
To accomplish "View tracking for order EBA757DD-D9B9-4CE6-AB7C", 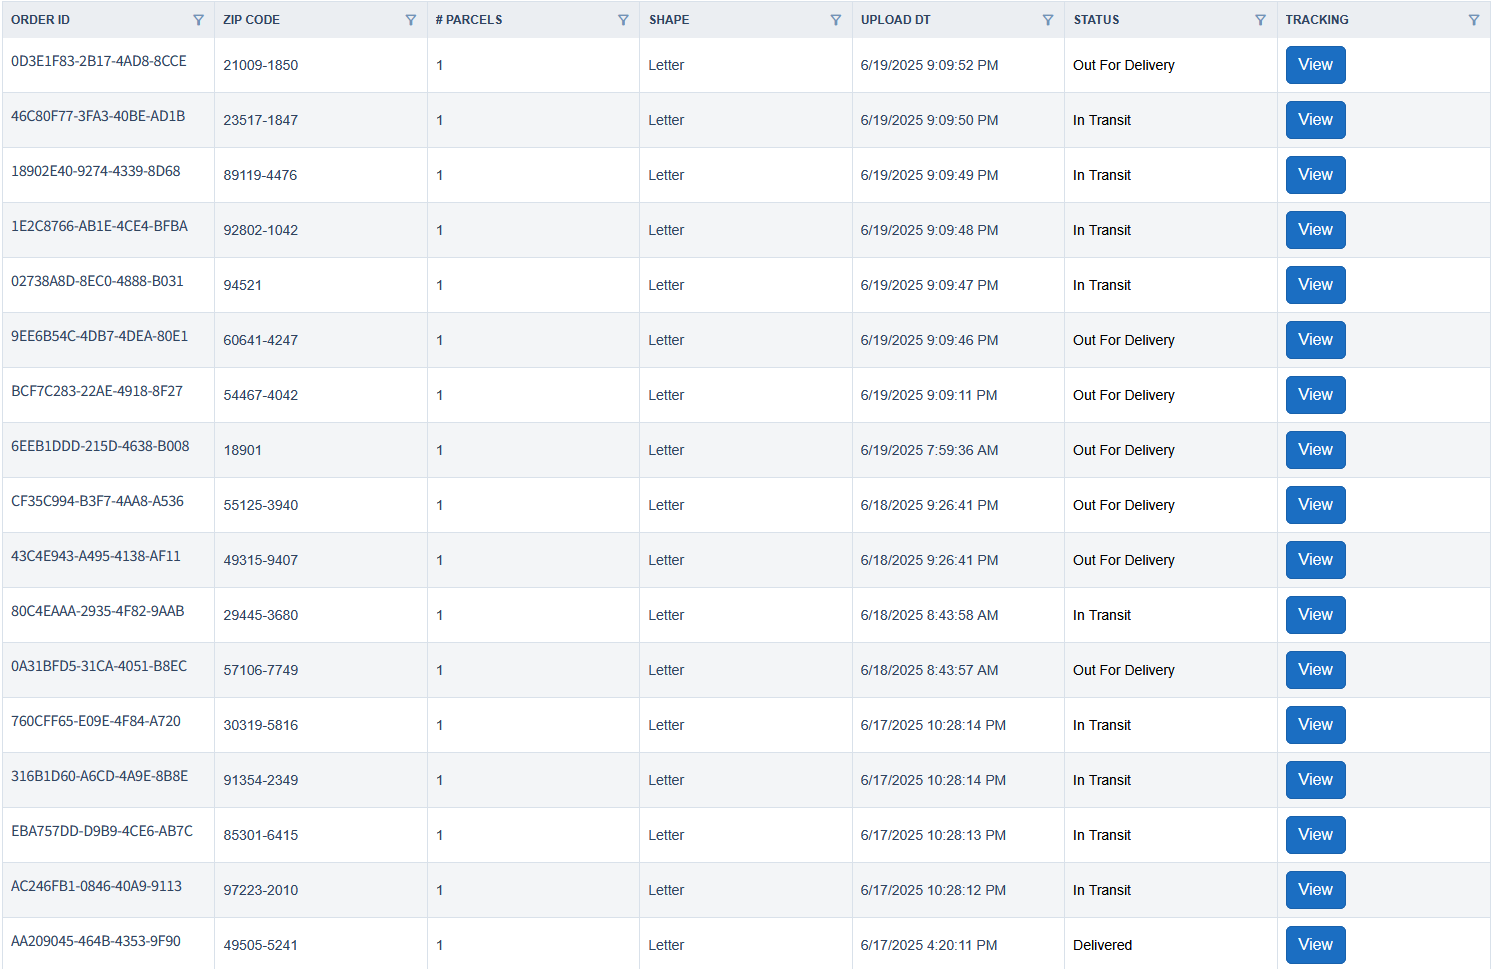I will 1315,835.
